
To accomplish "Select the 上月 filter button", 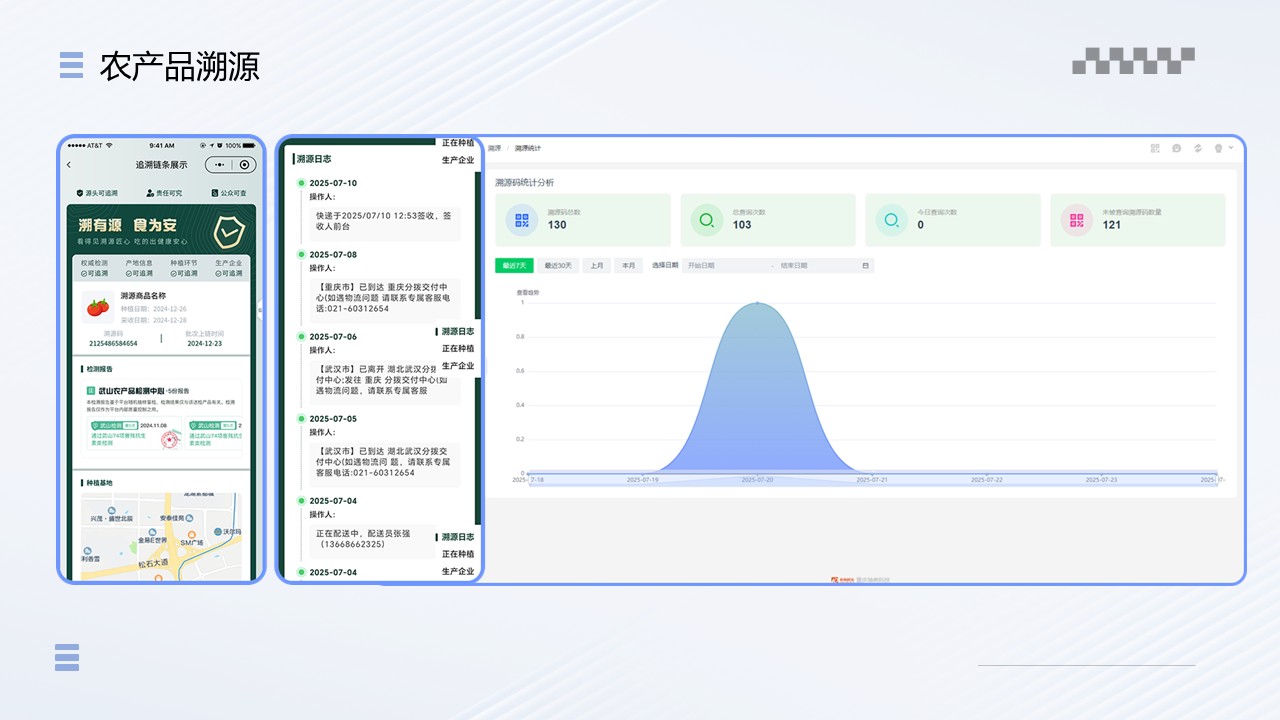I will pos(597,265).
